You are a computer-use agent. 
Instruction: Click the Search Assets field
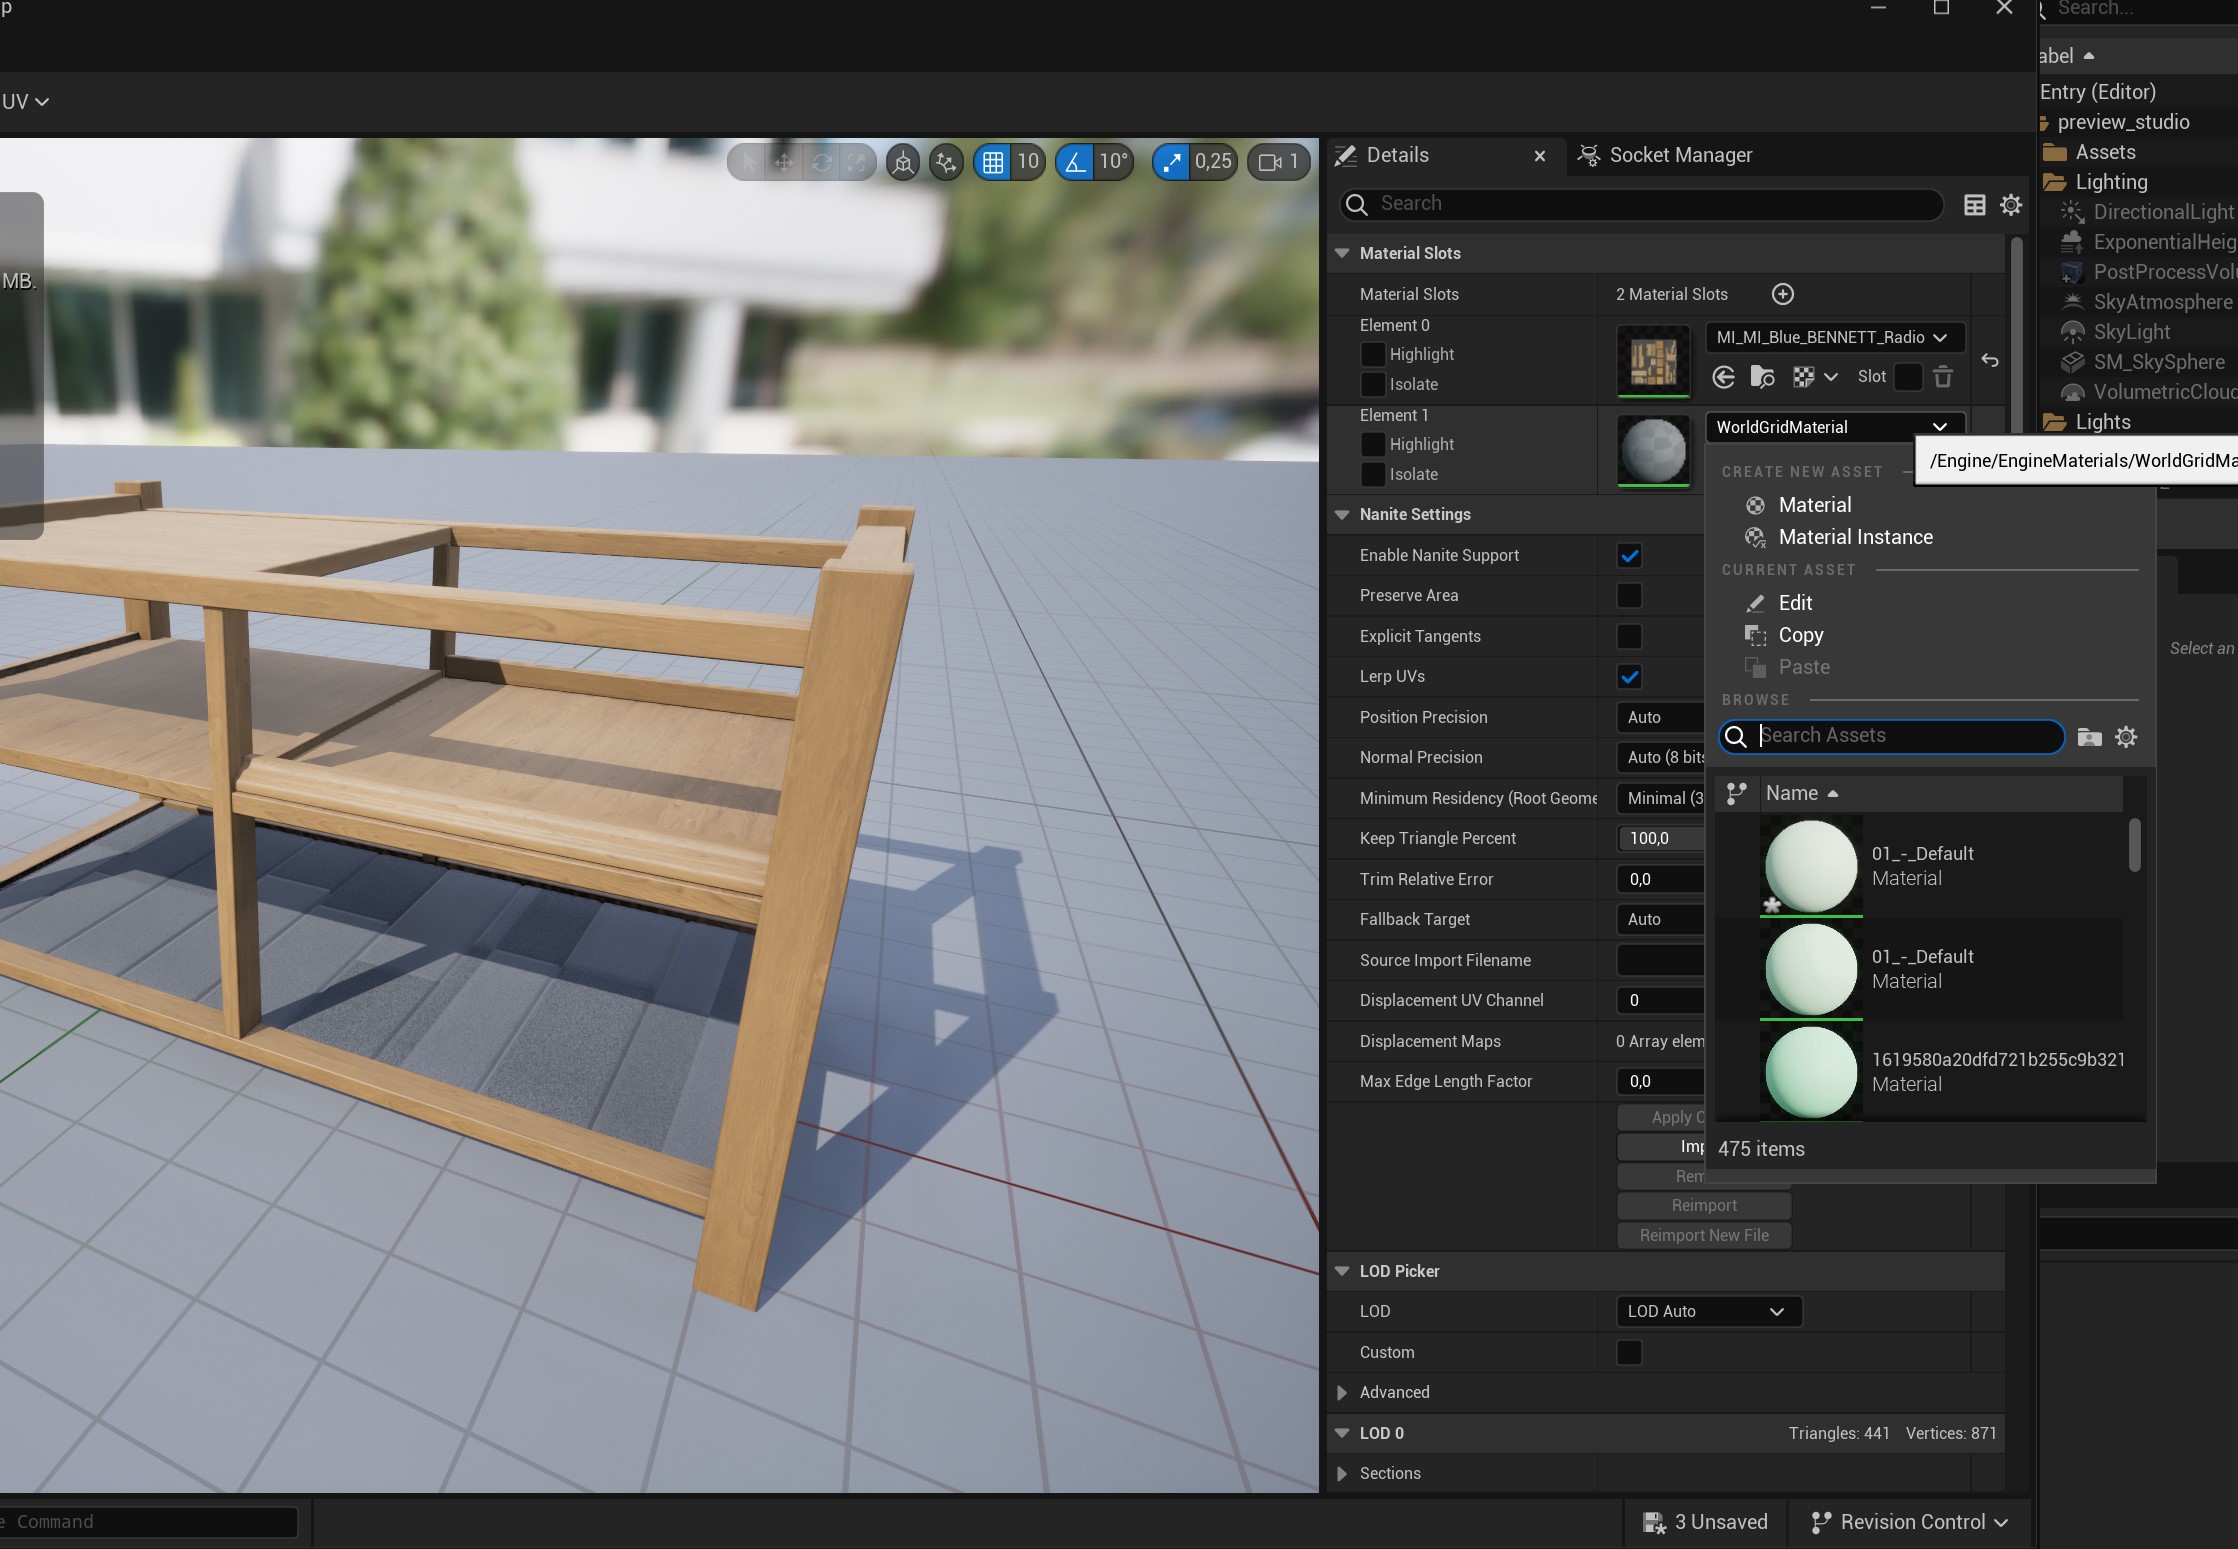click(x=1891, y=736)
